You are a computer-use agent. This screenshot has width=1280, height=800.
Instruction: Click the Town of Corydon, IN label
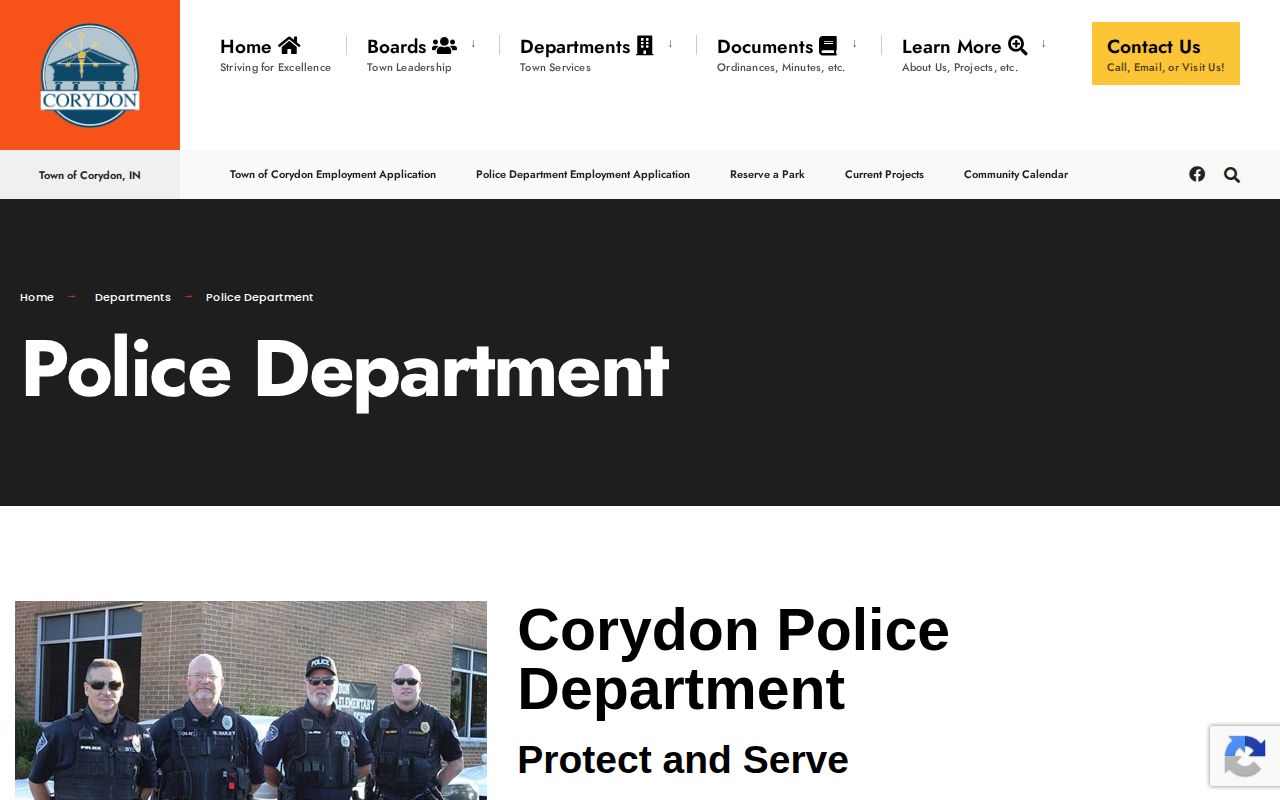(90, 175)
